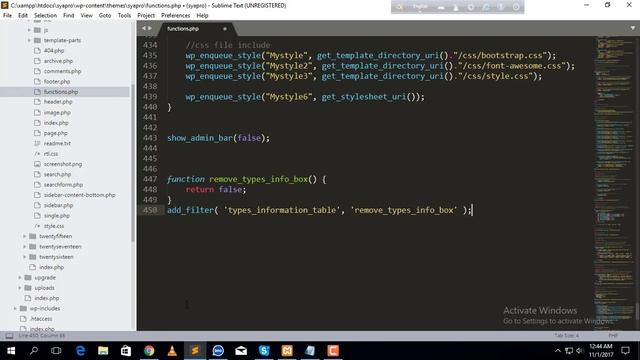Open the Edit menu
The height and width of the screenshot is (360, 640).
point(23,16)
